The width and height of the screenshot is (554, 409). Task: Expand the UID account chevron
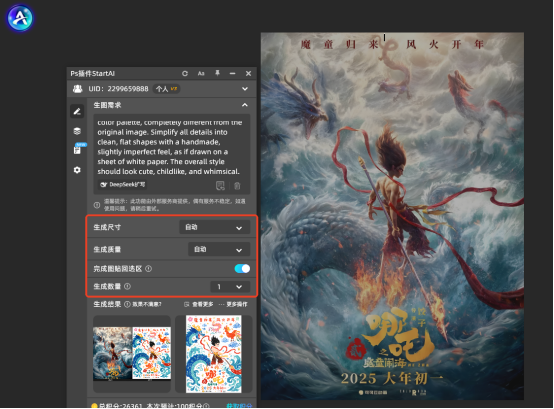(245, 89)
